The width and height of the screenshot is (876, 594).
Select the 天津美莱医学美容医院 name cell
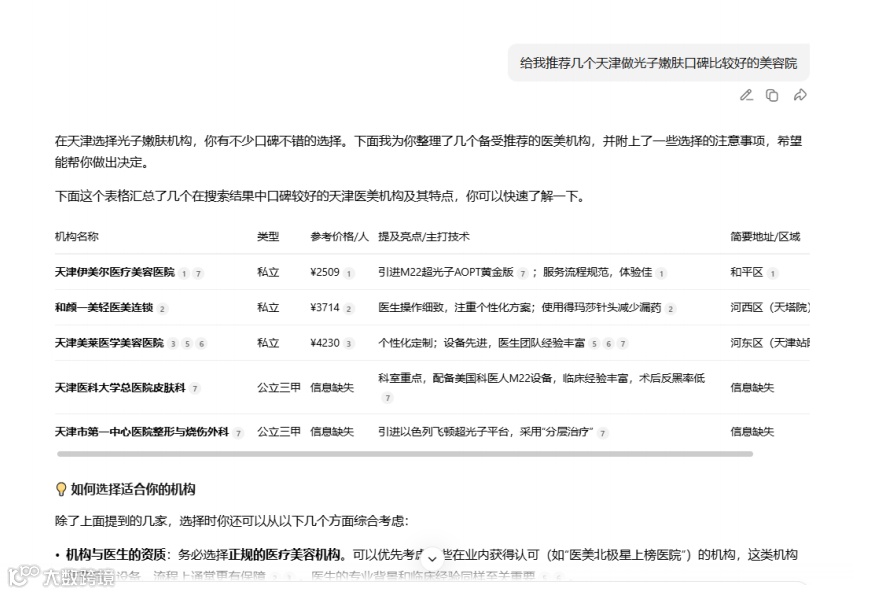coord(110,343)
